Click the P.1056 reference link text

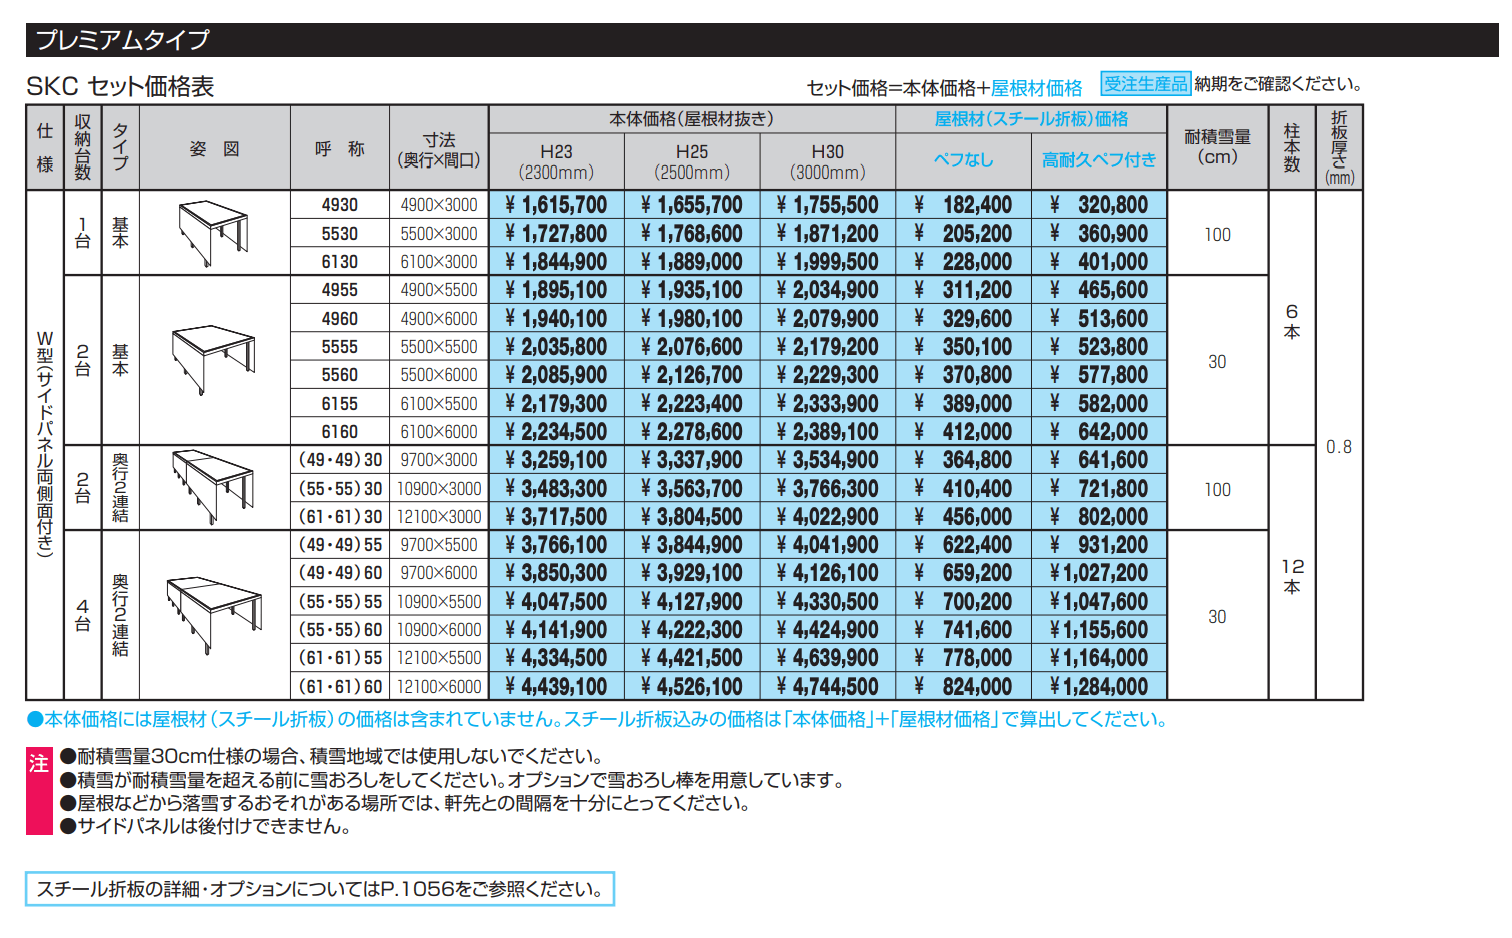click(x=420, y=887)
